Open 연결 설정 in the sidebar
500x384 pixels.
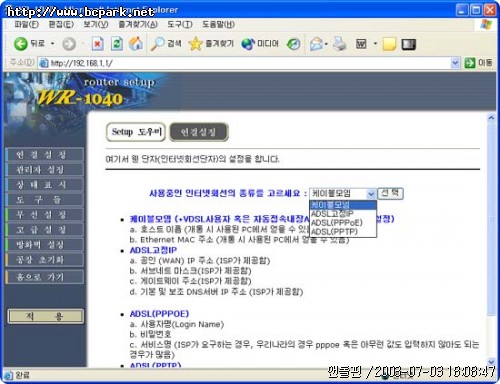click(45, 155)
